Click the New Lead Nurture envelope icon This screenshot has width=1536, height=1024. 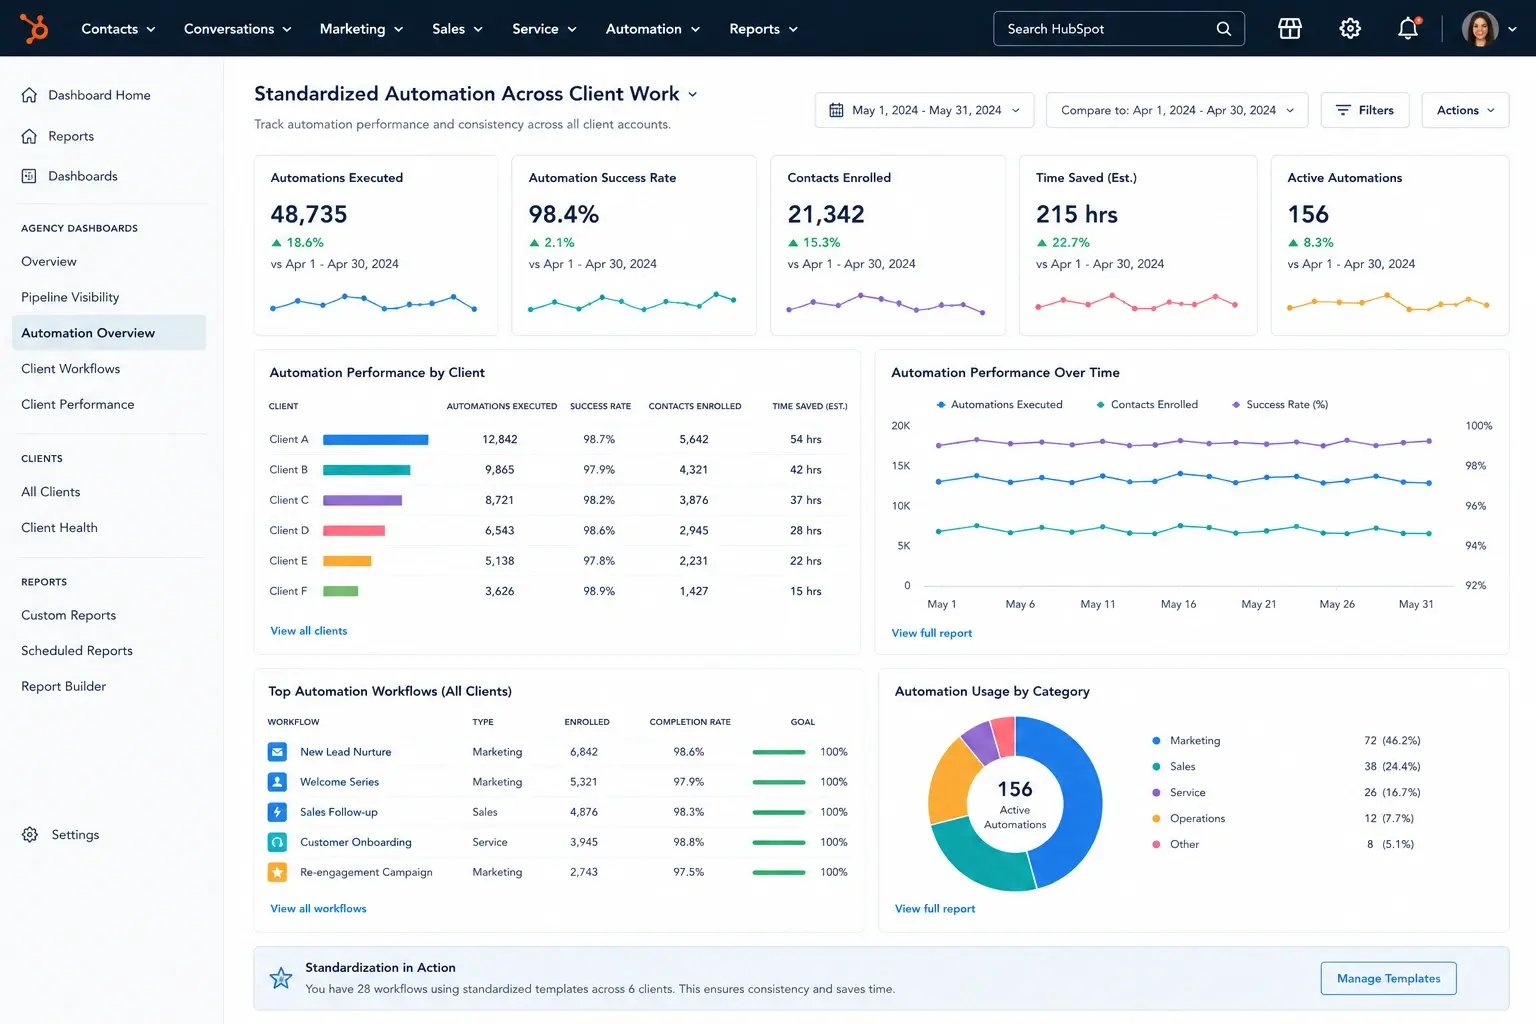coord(277,752)
